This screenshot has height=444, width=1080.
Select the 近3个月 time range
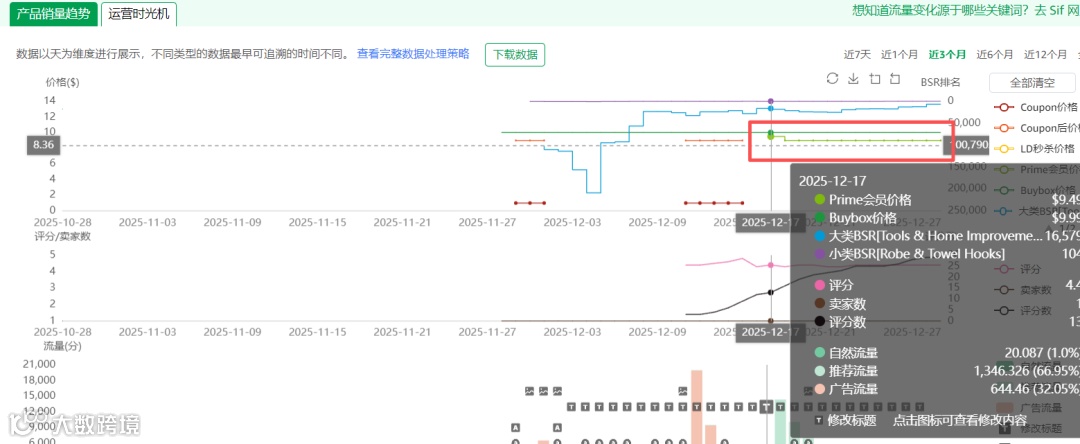pos(947,54)
